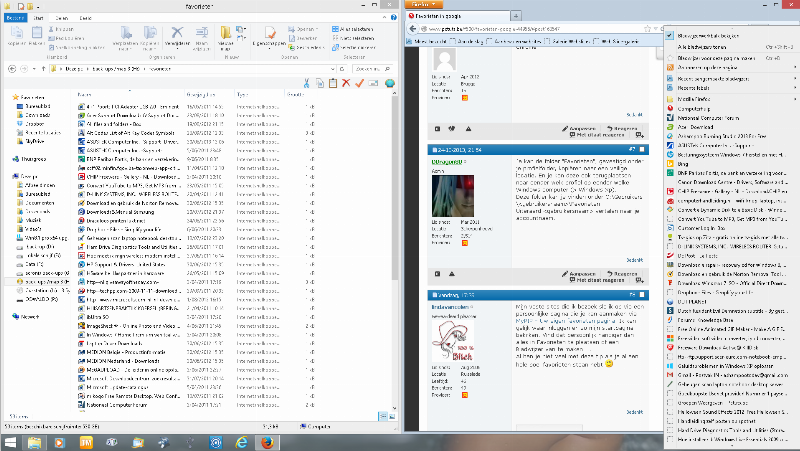Launch Firefox from the Windows taskbar
800x451 pixels.
tap(267, 440)
